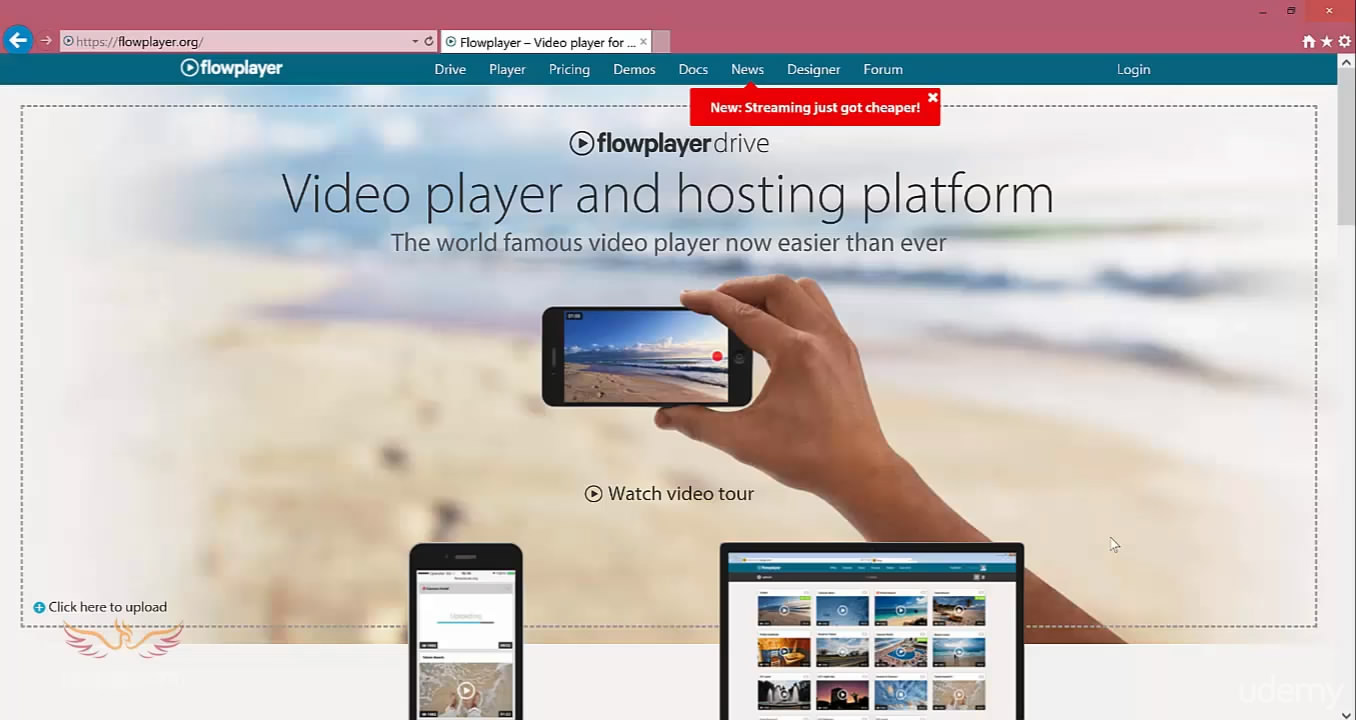Click the smartphone mockup at bottom

466,632
